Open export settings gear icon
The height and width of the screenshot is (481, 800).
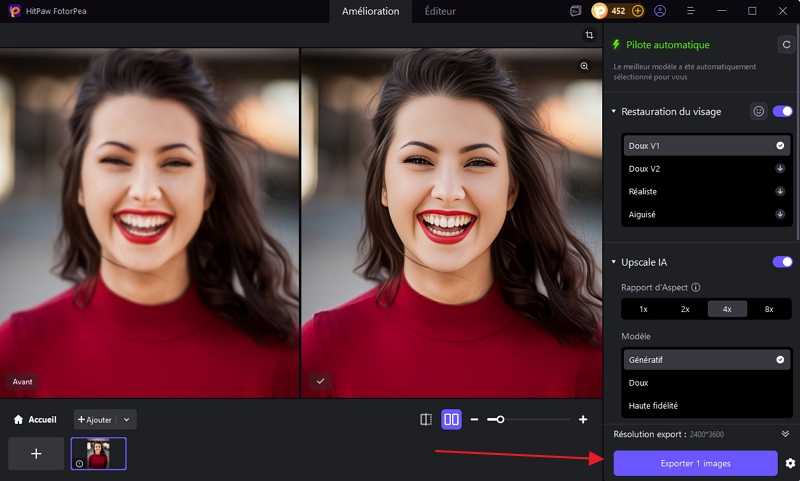point(790,463)
